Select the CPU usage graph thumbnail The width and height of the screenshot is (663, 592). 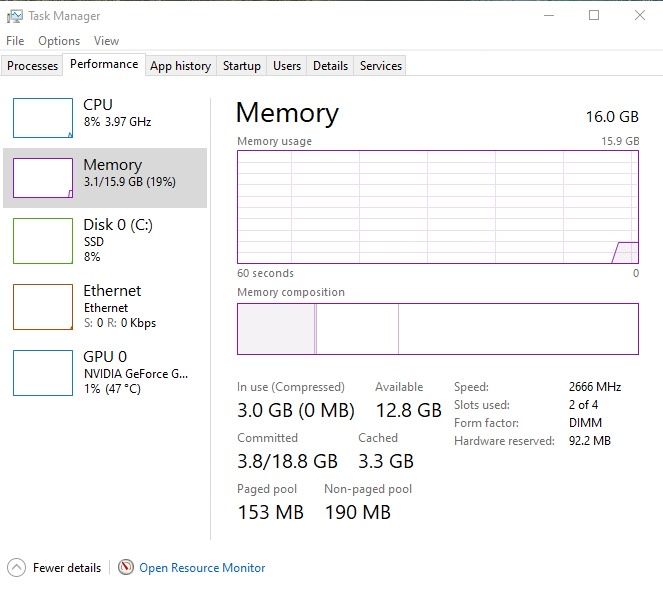(x=43, y=118)
